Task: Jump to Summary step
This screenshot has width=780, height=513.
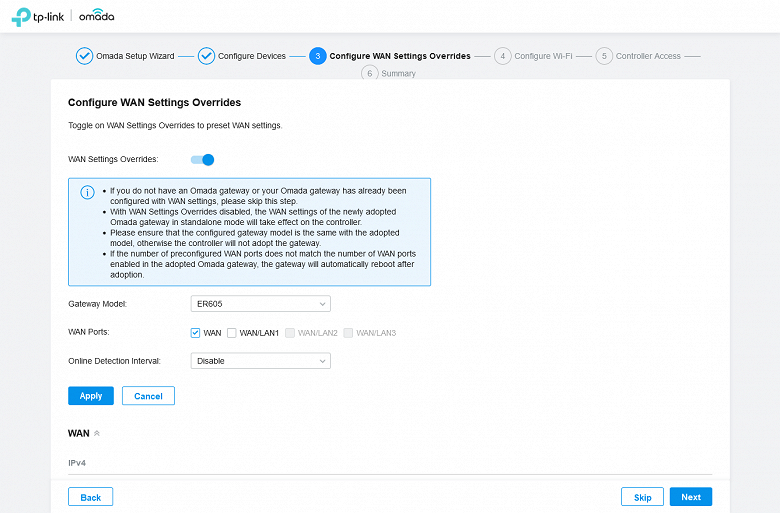Action: click(398, 74)
